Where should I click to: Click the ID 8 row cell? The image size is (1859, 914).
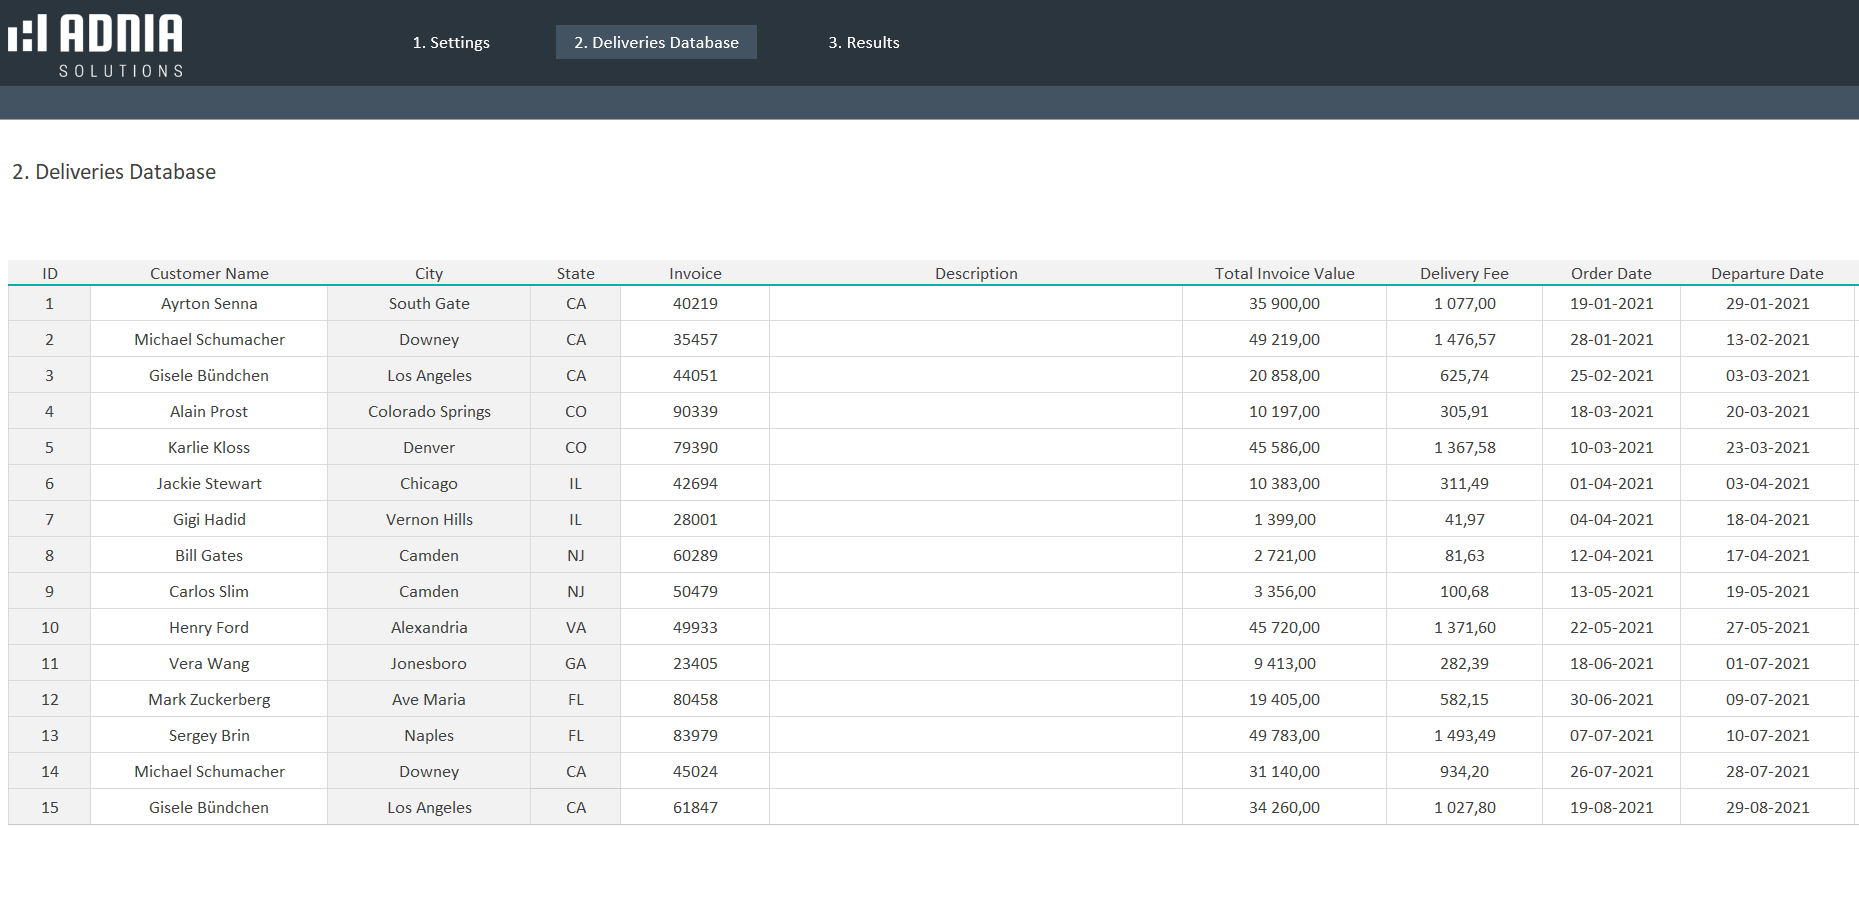click(49, 555)
